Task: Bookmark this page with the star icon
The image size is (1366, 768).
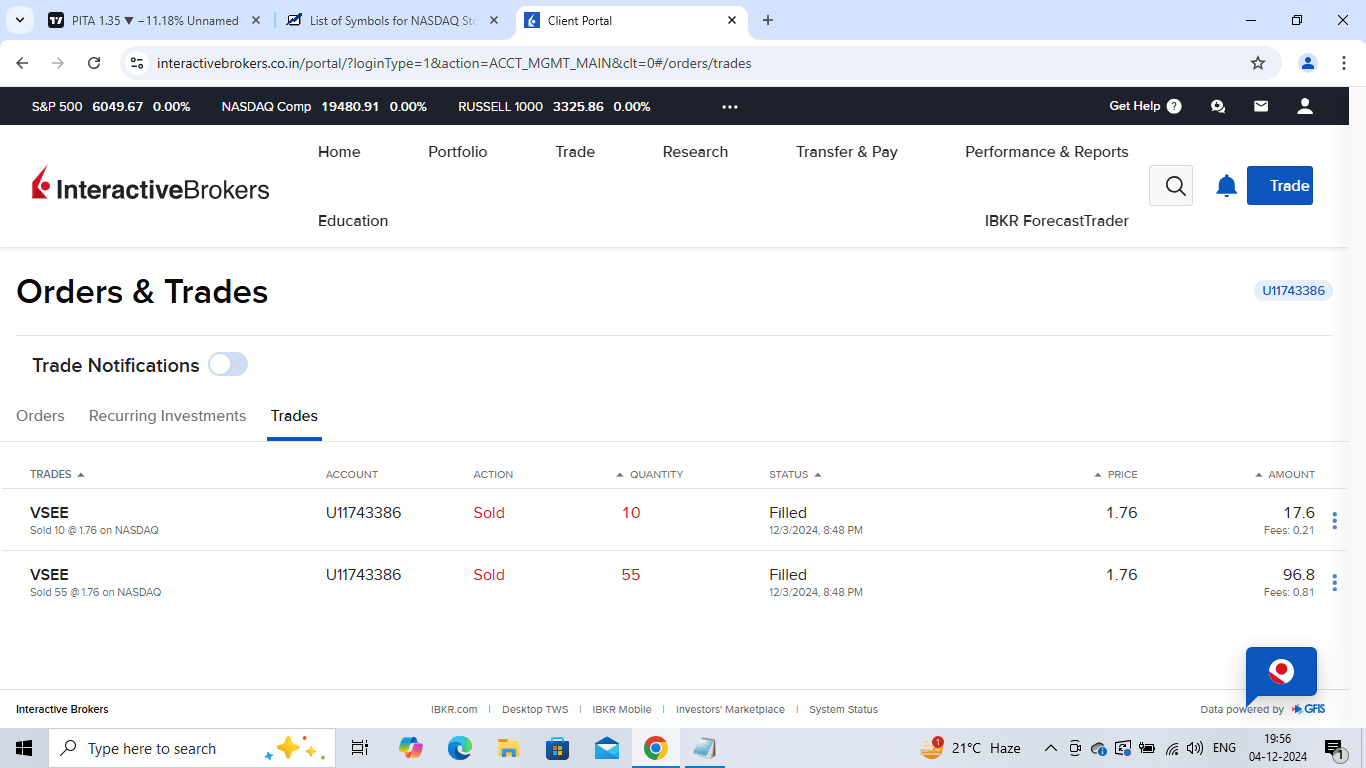Action: click(1258, 63)
